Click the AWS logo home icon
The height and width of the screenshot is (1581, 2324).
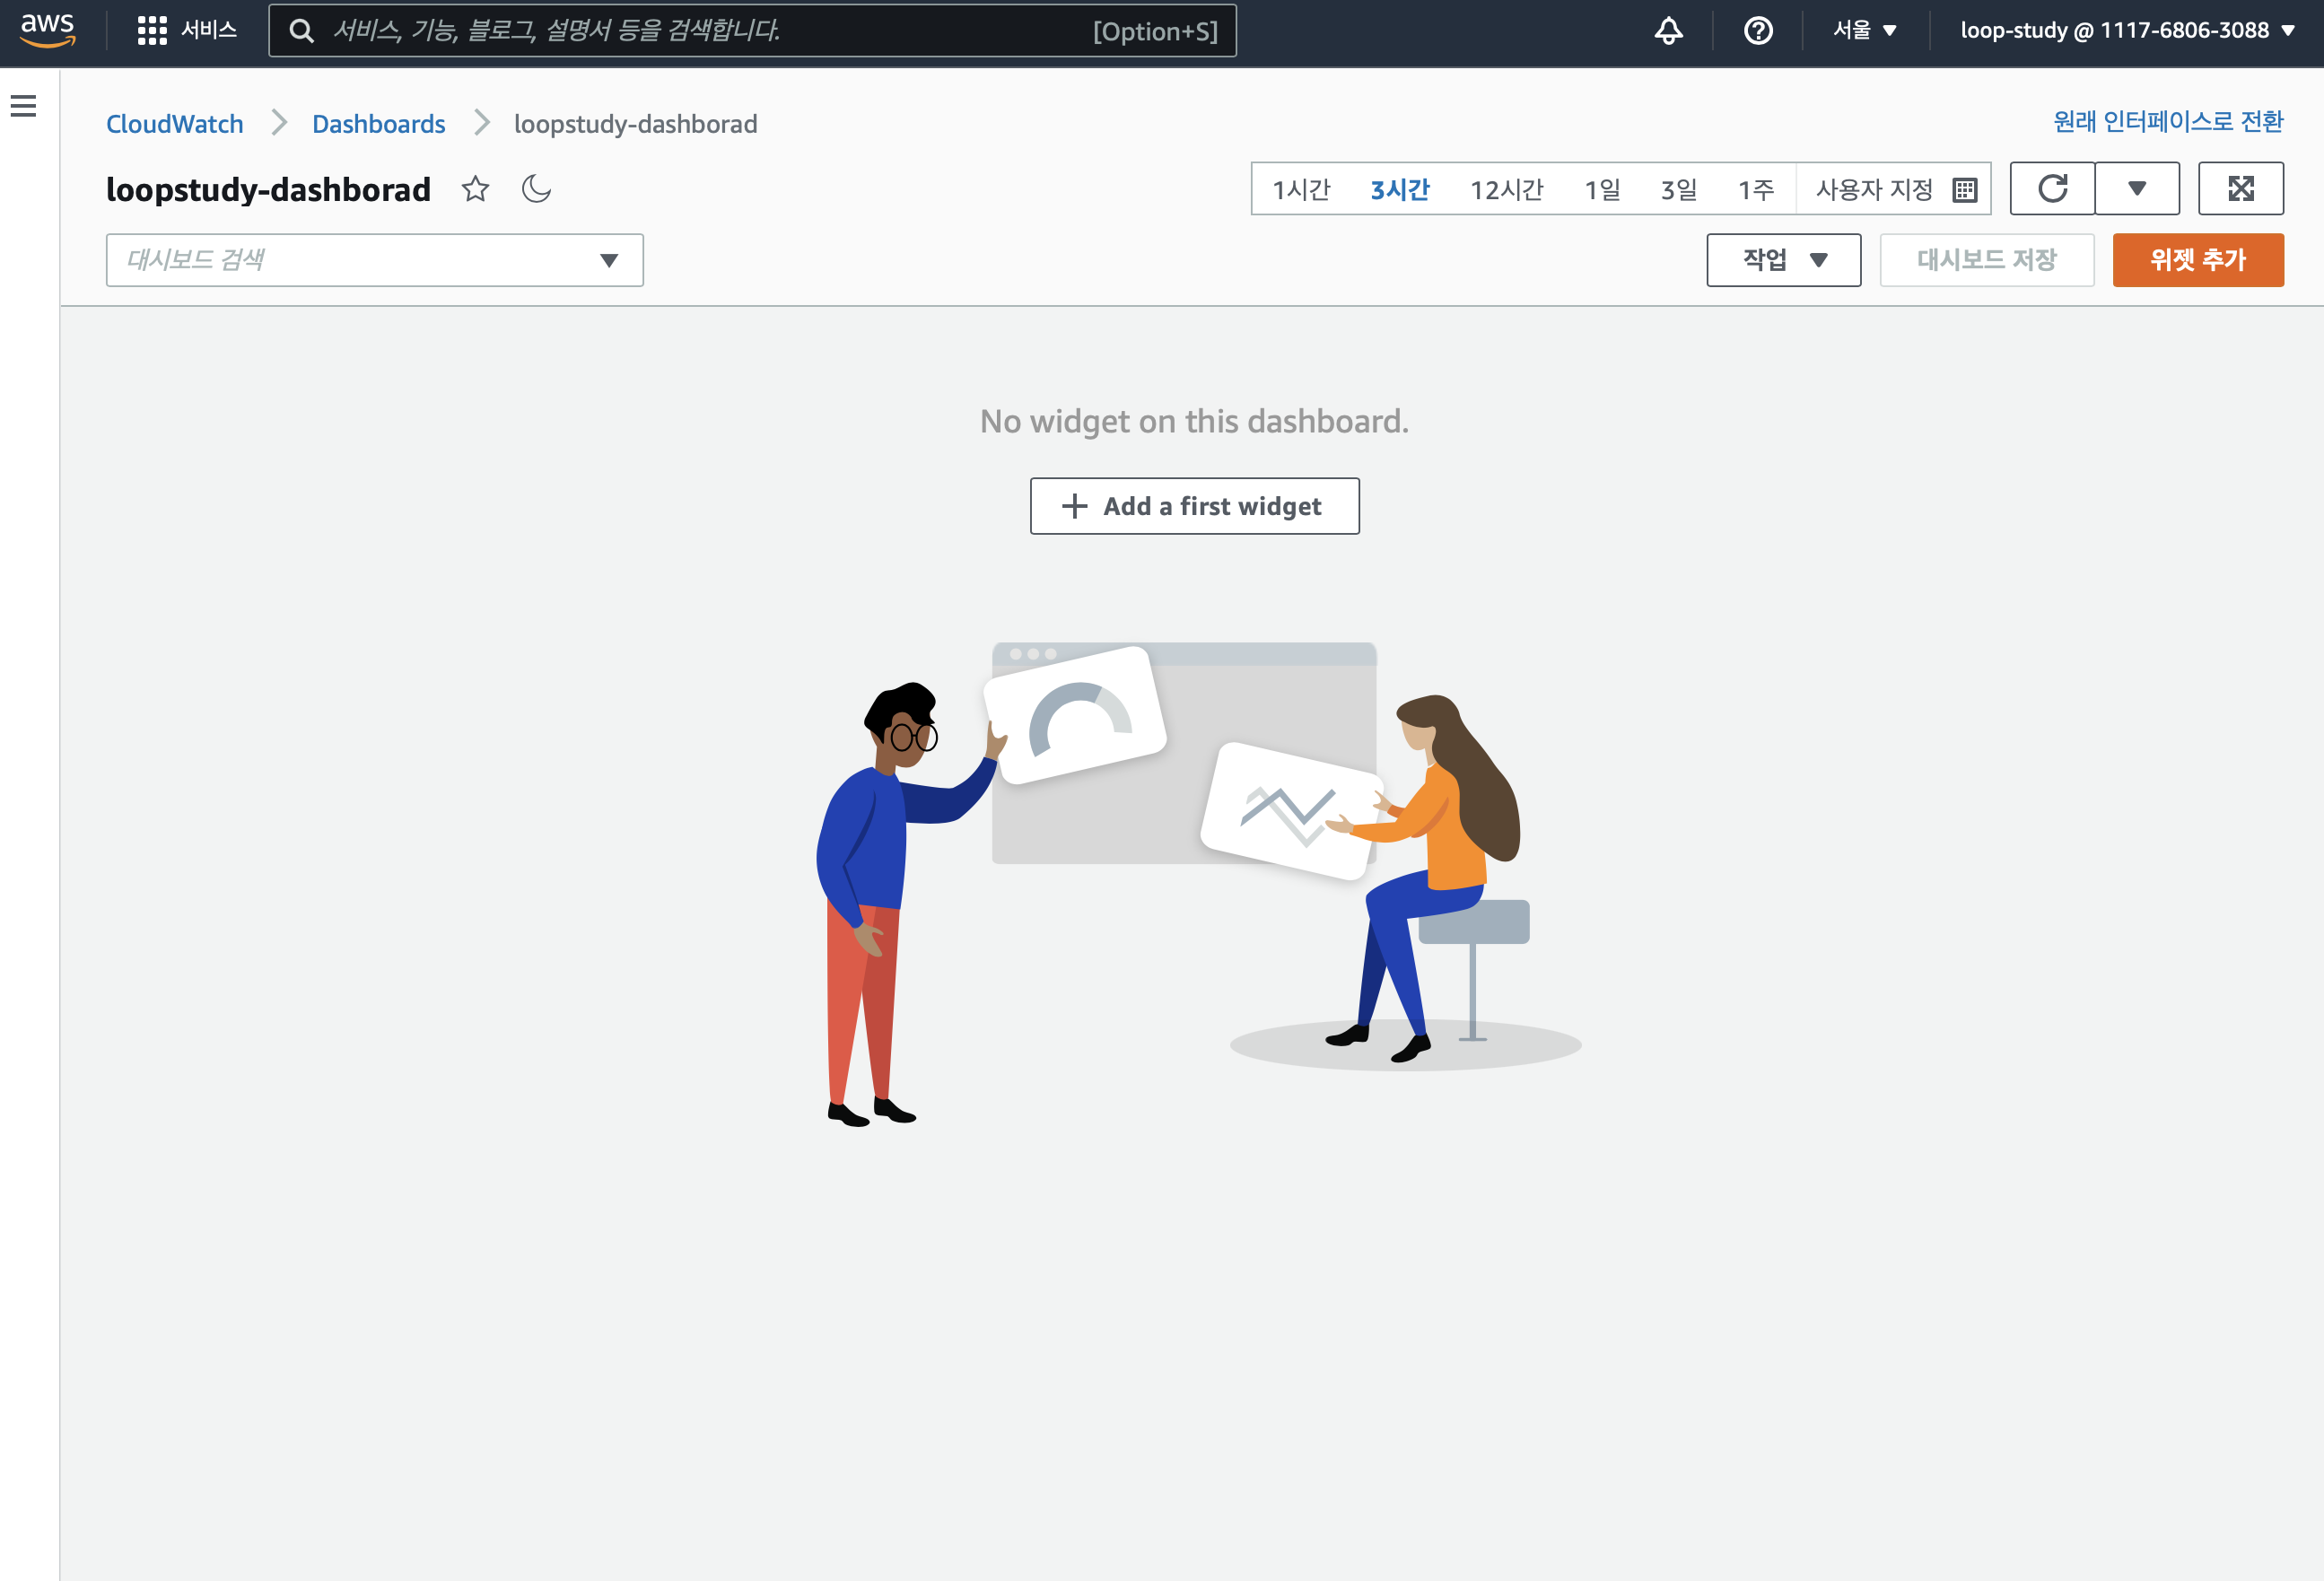pos(47,30)
